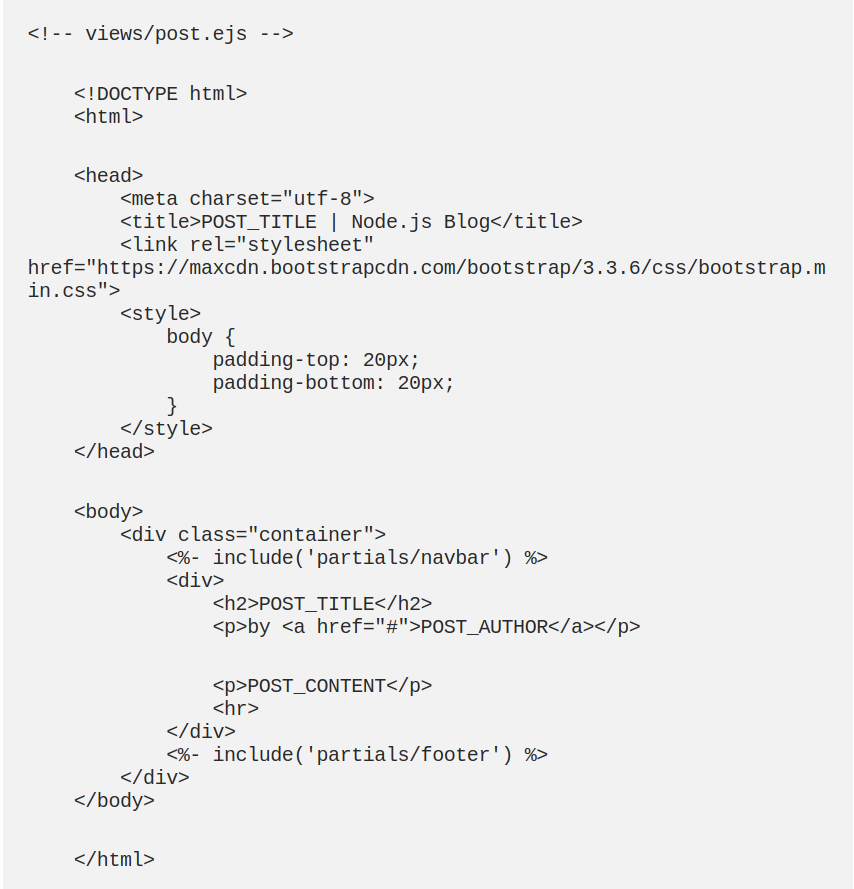Click the opening style tag

point(160,314)
